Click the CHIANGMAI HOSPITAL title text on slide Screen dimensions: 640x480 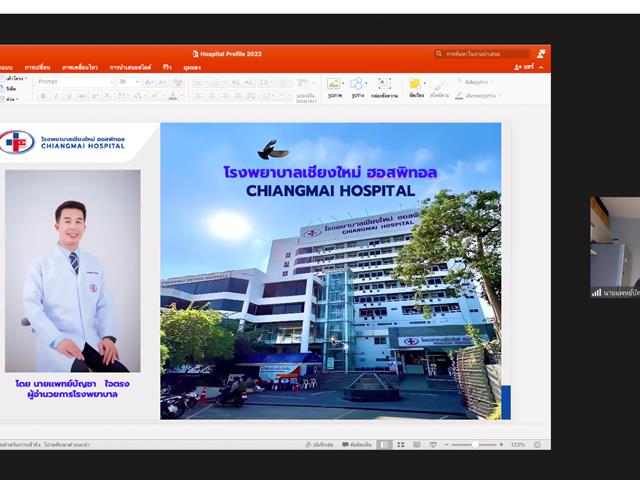click(x=331, y=191)
